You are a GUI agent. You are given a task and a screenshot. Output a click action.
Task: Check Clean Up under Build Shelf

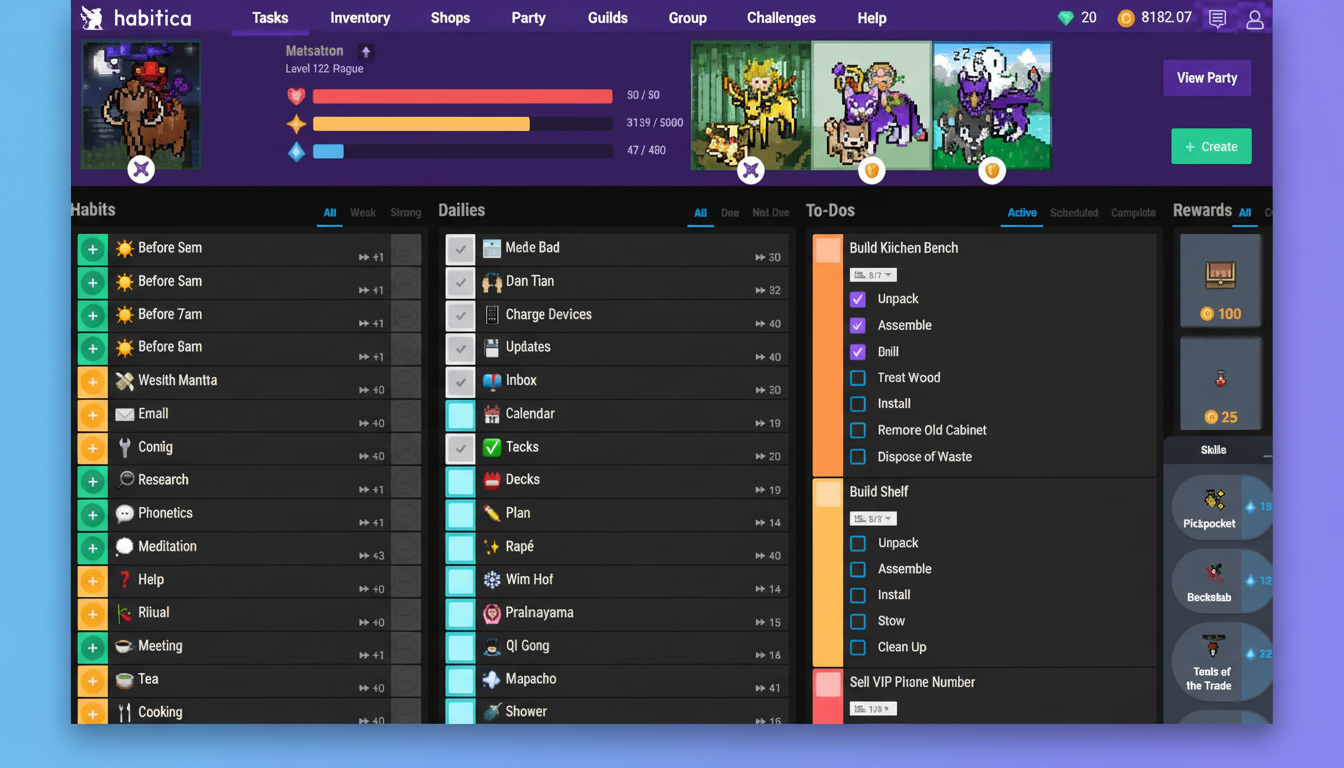point(857,647)
